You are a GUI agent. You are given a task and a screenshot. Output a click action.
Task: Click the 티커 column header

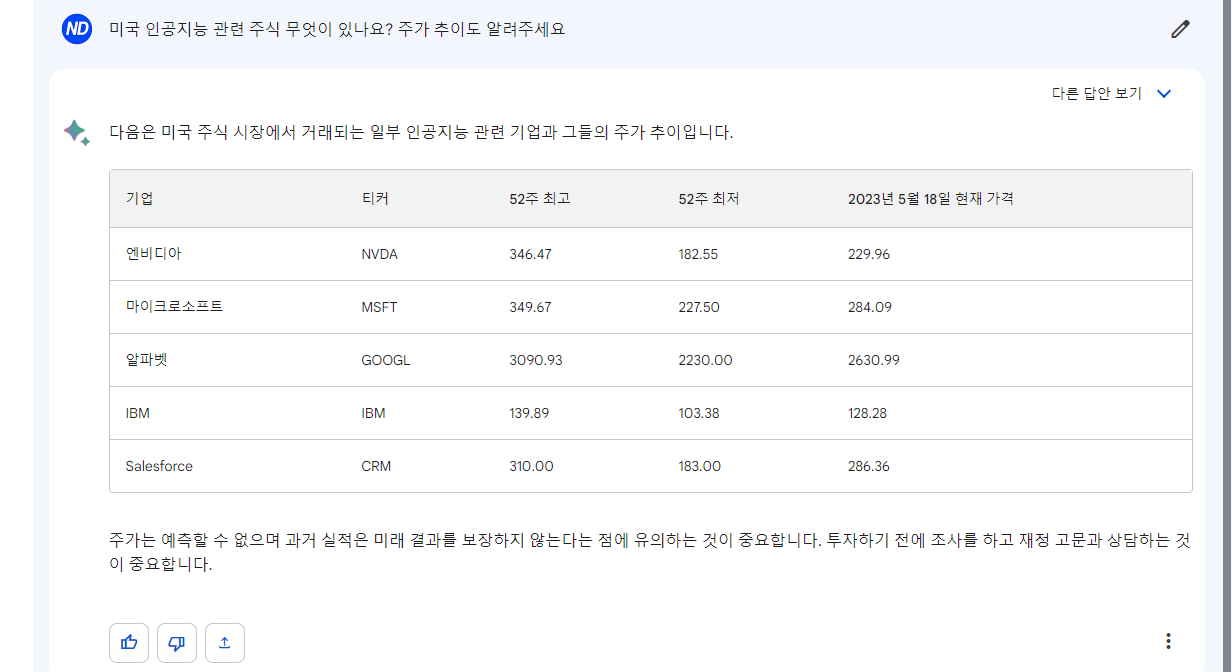(x=375, y=199)
